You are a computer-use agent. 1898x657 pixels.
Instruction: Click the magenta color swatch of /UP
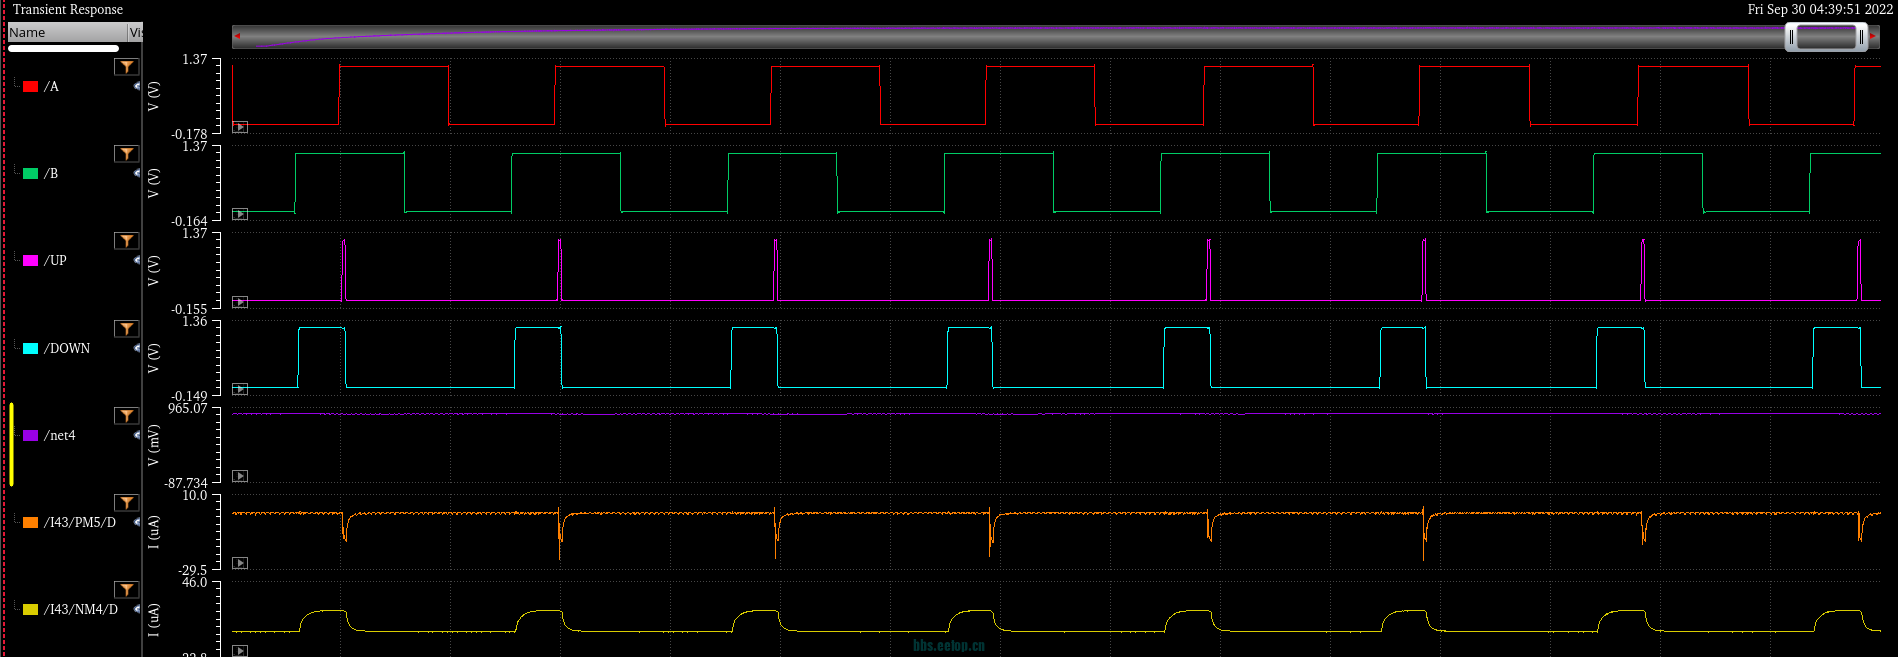[31, 261]
